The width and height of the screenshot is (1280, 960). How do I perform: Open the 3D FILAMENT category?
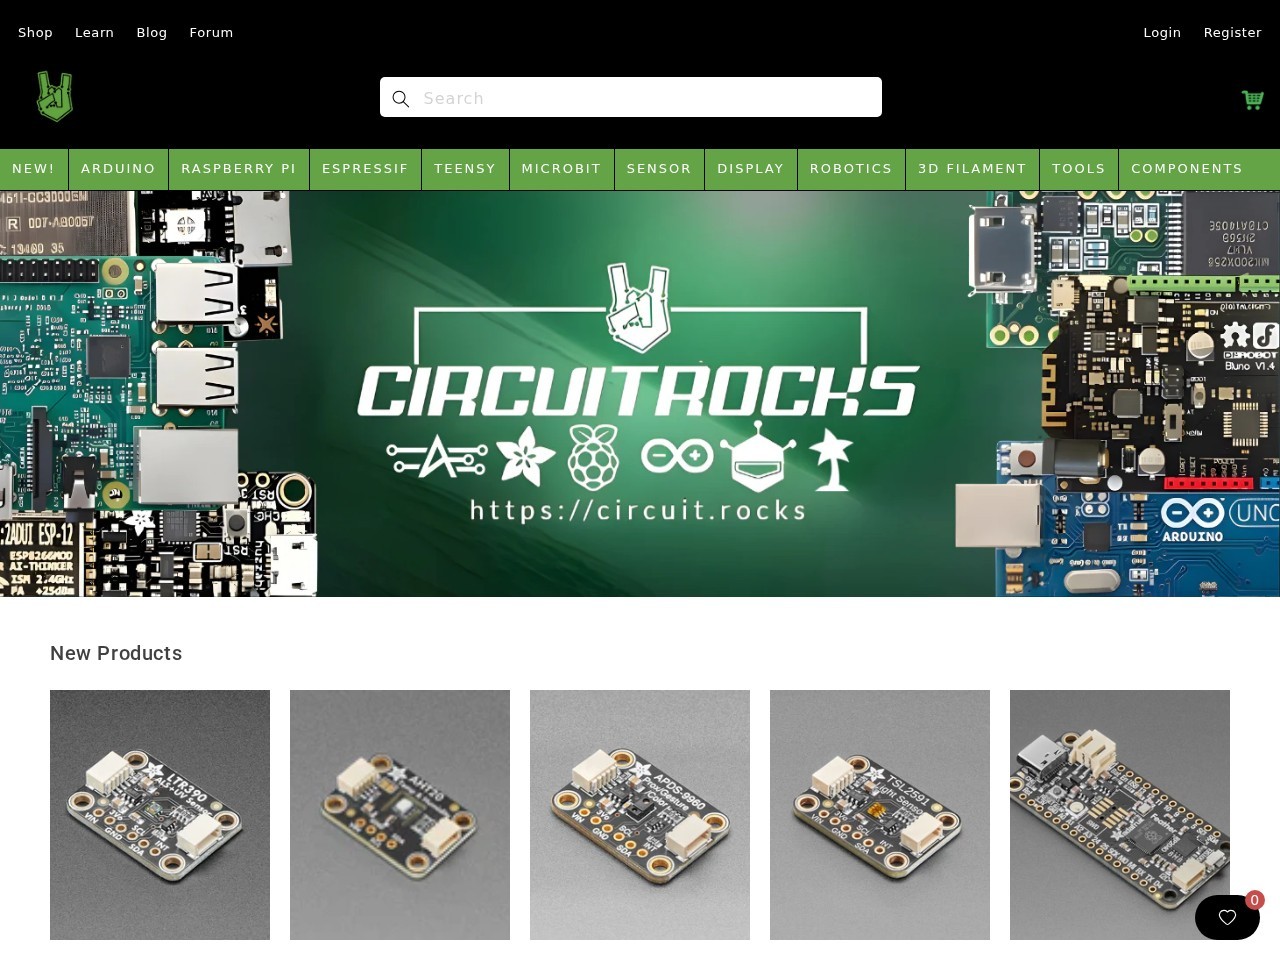pos(972,168)
